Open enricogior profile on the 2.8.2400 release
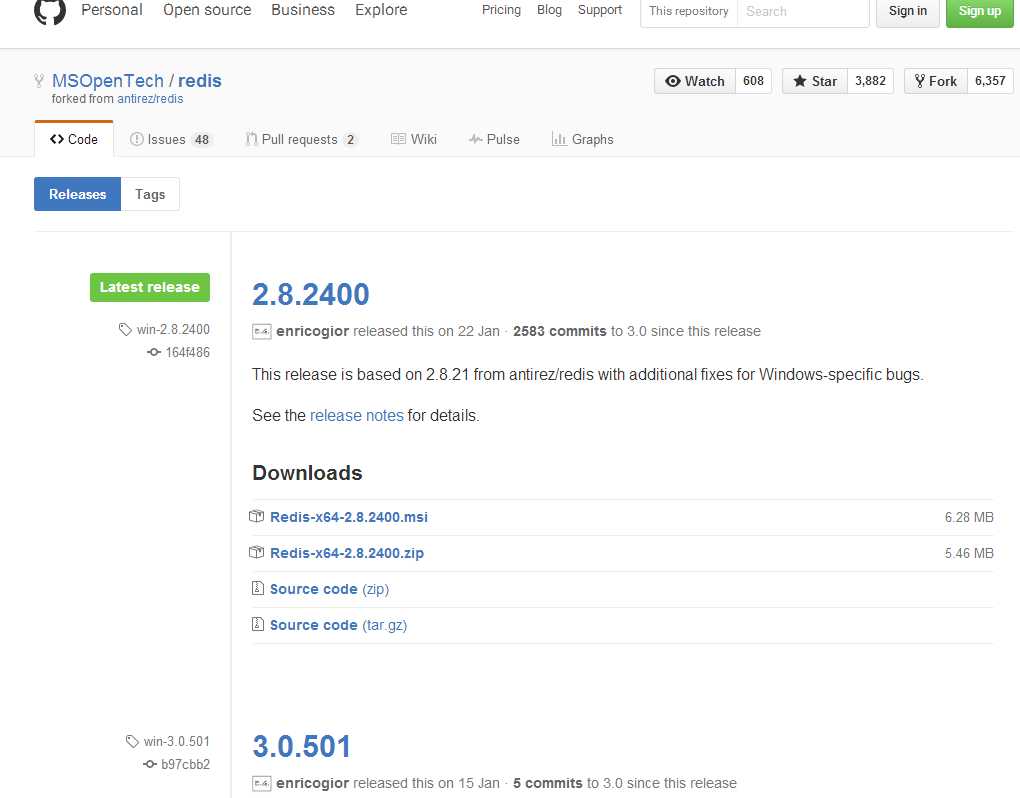The height and width of the screenshot is (798, 1020). pos(313,332)
